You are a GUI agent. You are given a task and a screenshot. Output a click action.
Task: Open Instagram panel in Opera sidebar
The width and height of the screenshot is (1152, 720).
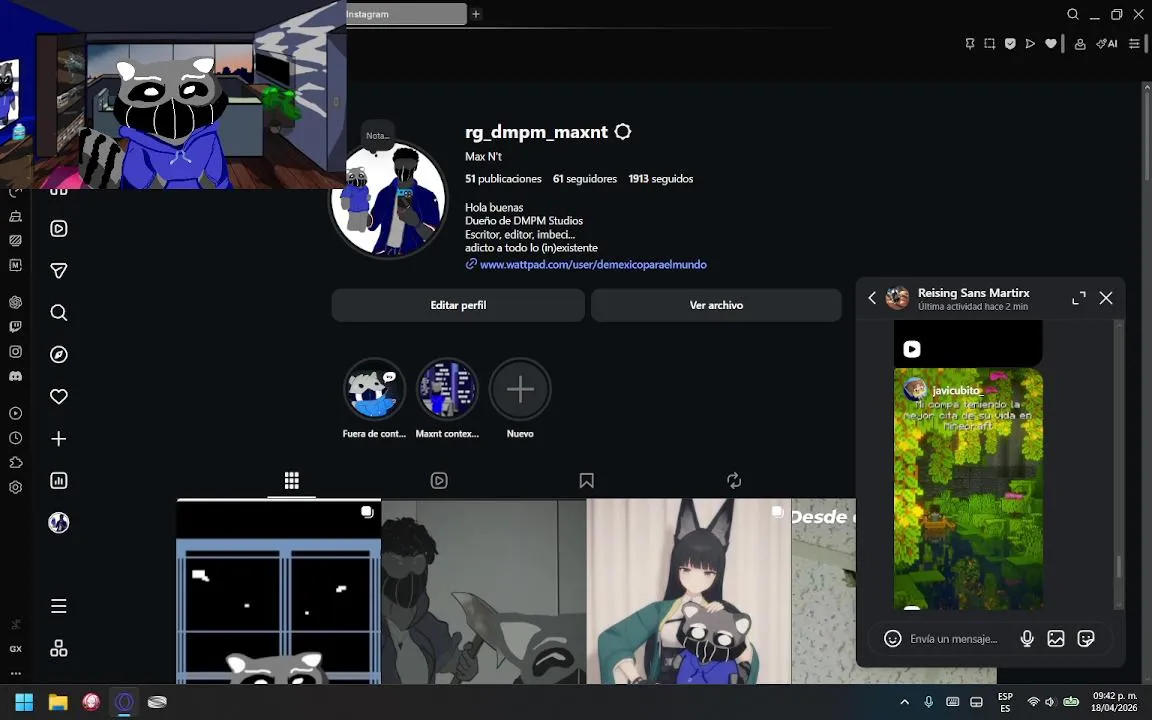pyautogui.click(x=15, y=351)
